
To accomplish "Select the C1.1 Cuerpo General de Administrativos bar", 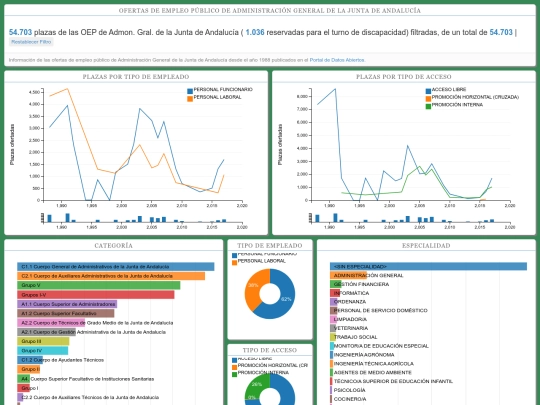I will [116, 267].
